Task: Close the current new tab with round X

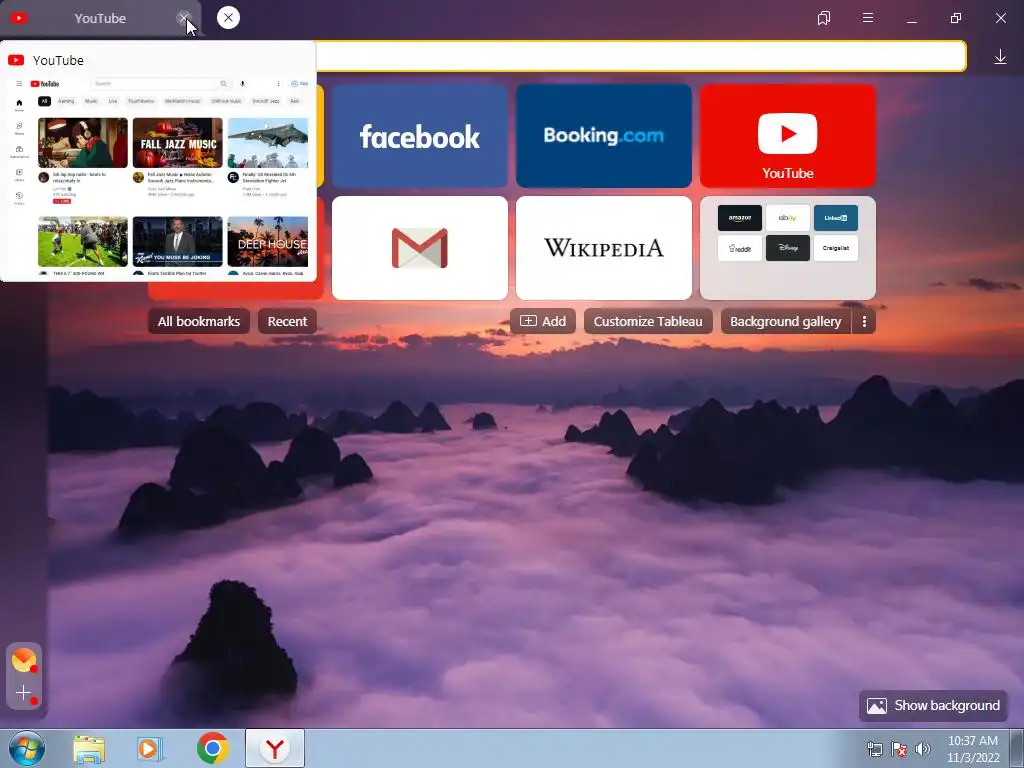Action: [228, 18]
